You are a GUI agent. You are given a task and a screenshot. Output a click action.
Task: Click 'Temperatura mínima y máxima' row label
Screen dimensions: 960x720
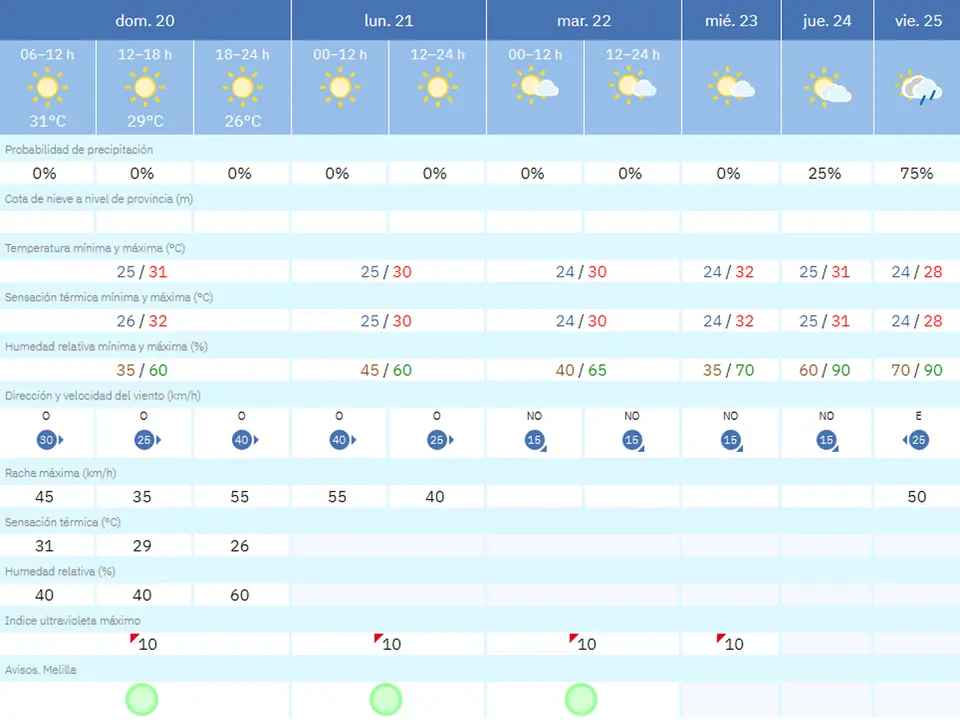95,248
